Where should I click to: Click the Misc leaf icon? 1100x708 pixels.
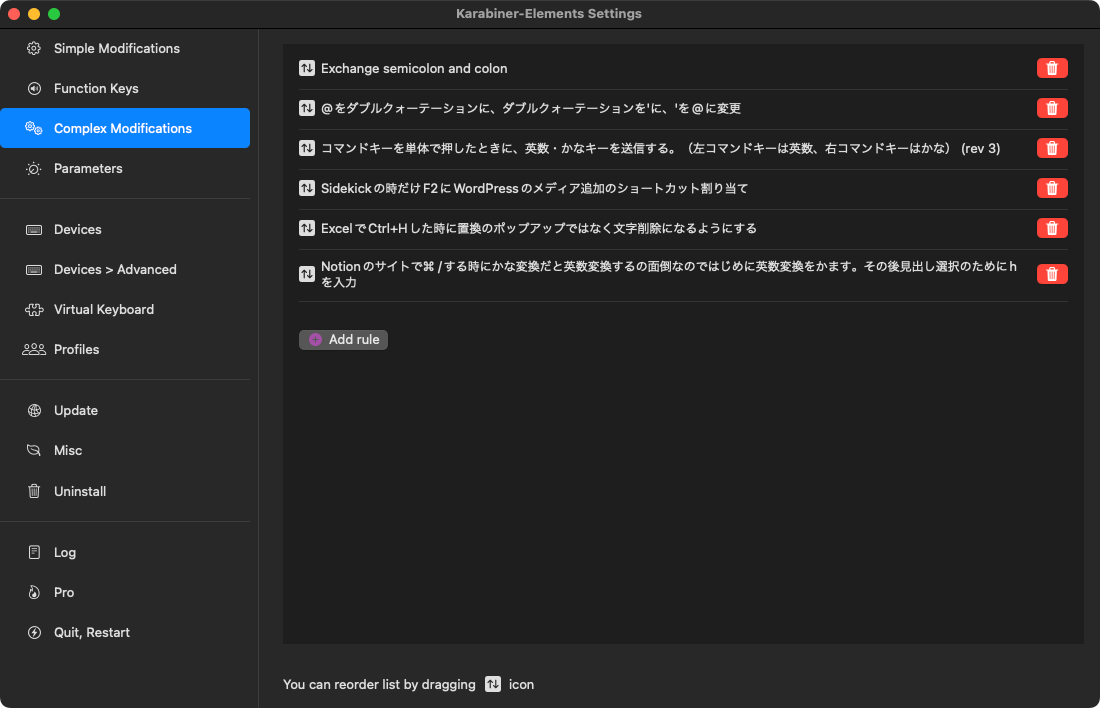pyautogui.click(x=34, y=450)
